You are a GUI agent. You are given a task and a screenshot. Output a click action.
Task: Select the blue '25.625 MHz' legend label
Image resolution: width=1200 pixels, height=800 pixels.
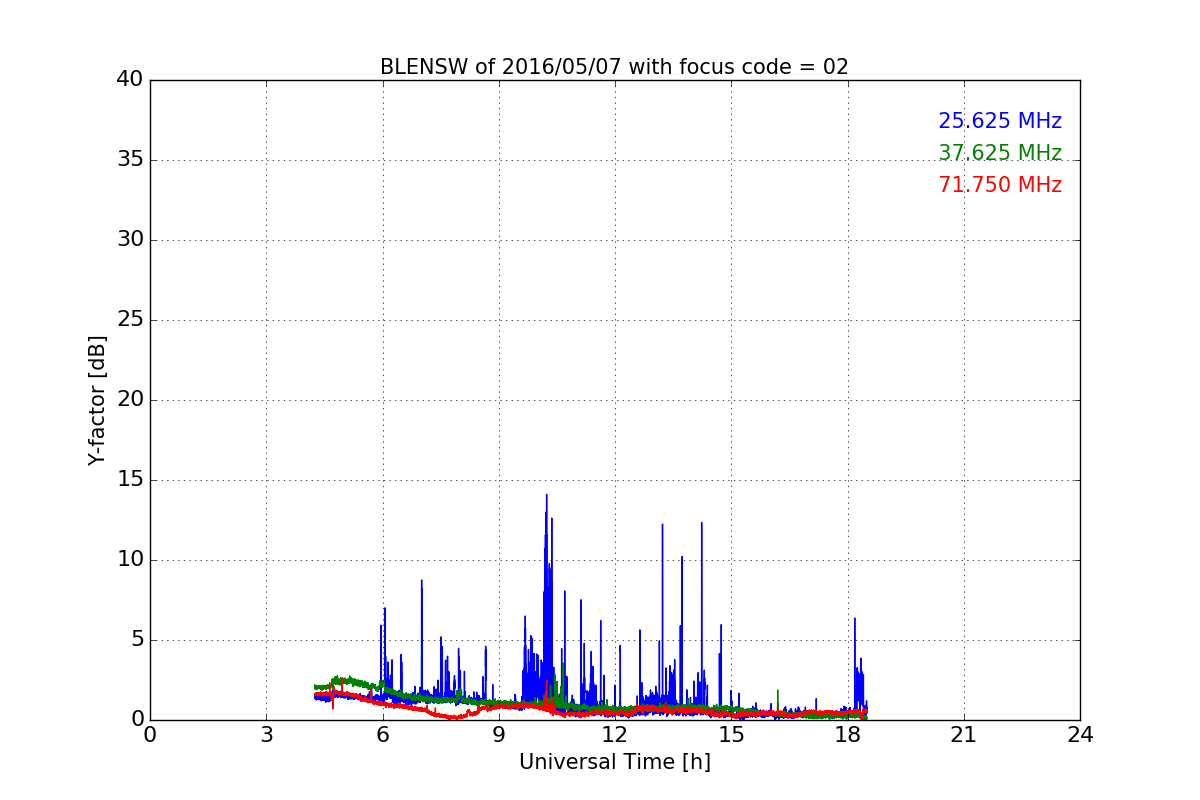coord(1000,121)
